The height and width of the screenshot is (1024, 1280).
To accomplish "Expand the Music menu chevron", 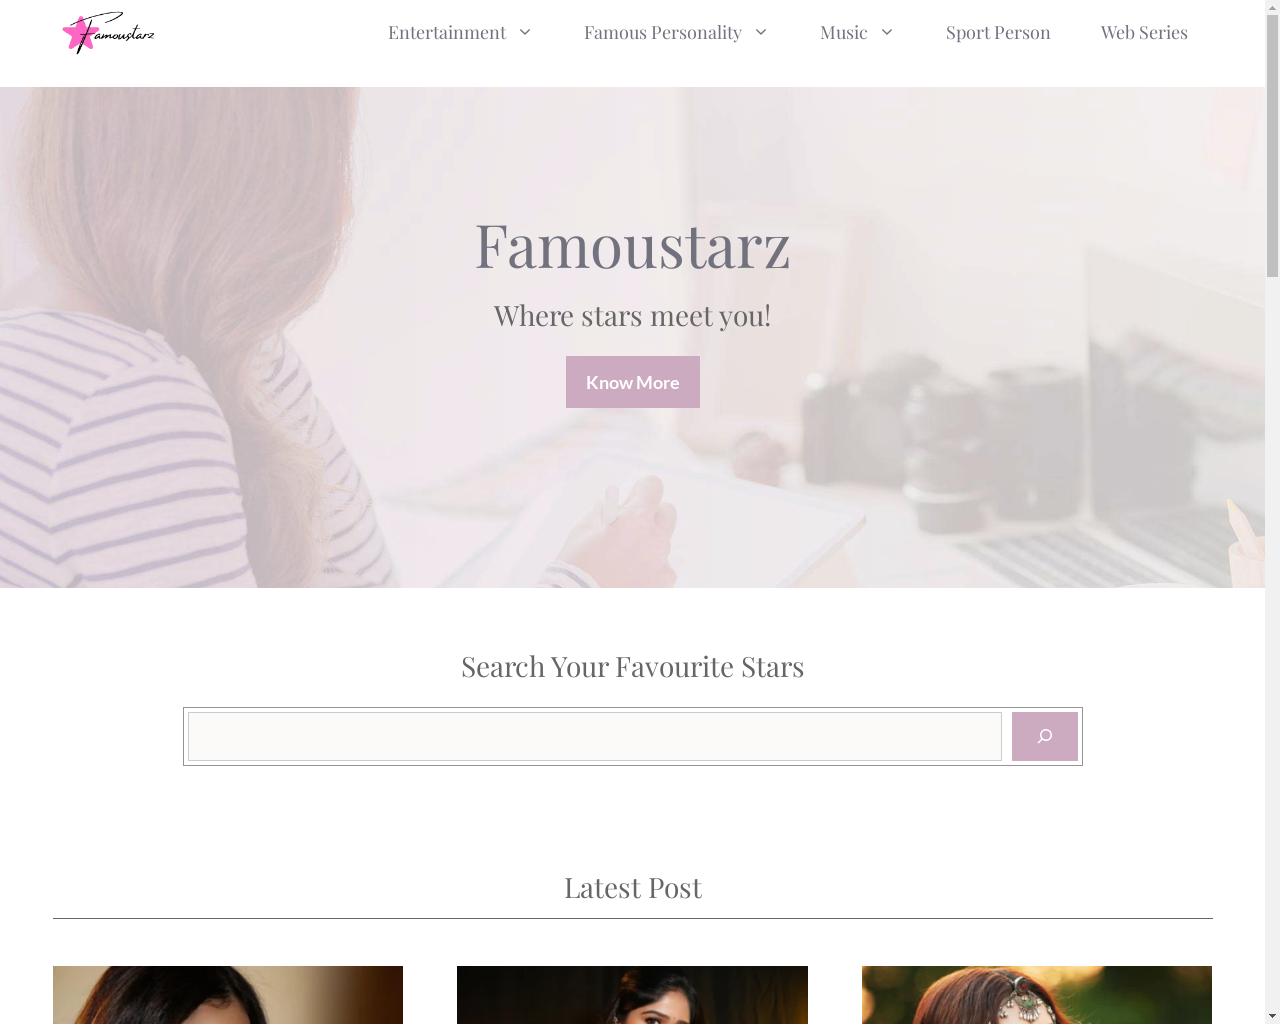I will [886, 33].
